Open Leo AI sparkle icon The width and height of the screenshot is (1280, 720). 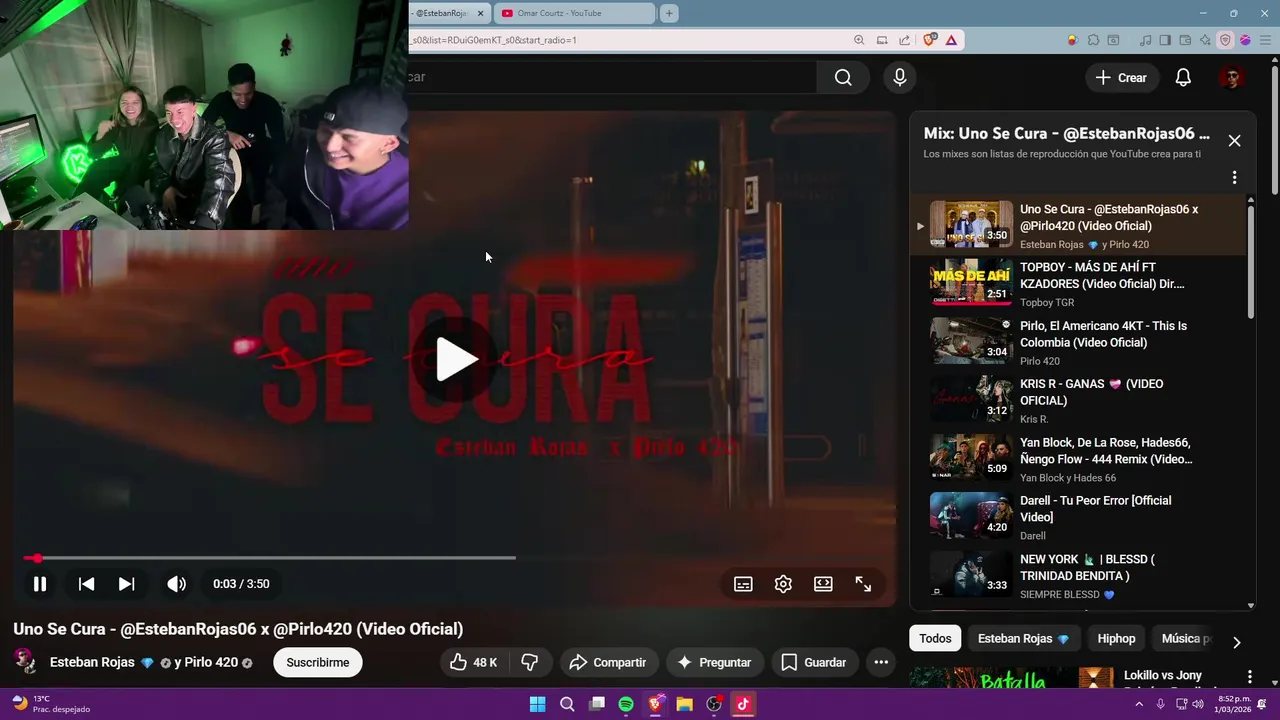(1205, 40)
